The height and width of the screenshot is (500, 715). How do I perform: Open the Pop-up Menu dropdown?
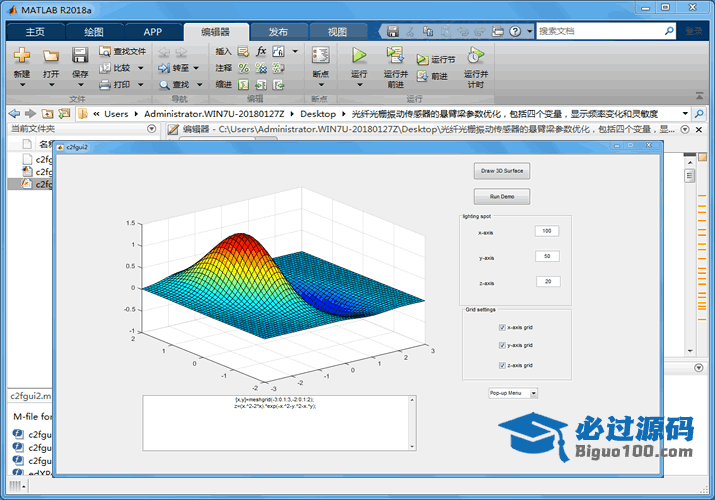coord(534,393)
